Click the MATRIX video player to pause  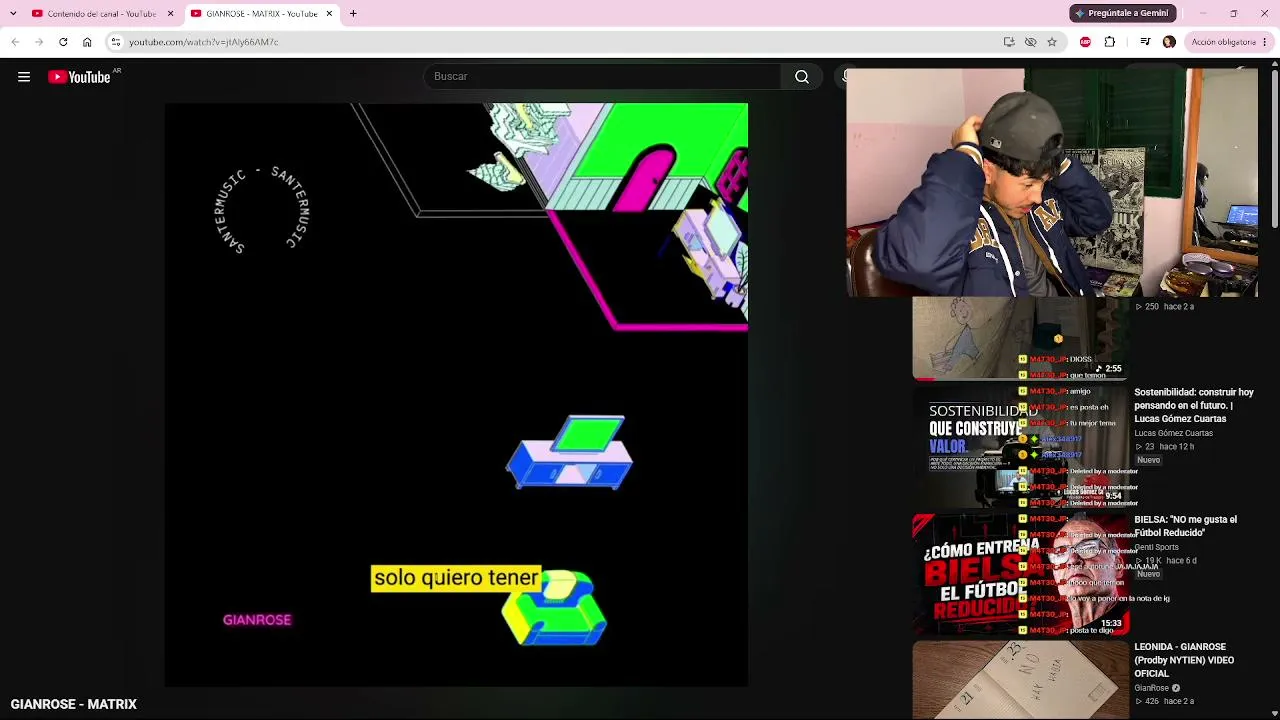point(456,395)
